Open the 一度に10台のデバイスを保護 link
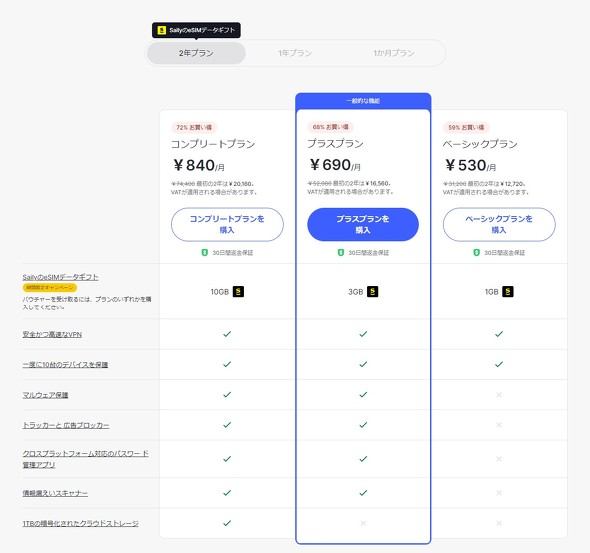Viewport: 590px width, 553px height. [x=65, y=365]
